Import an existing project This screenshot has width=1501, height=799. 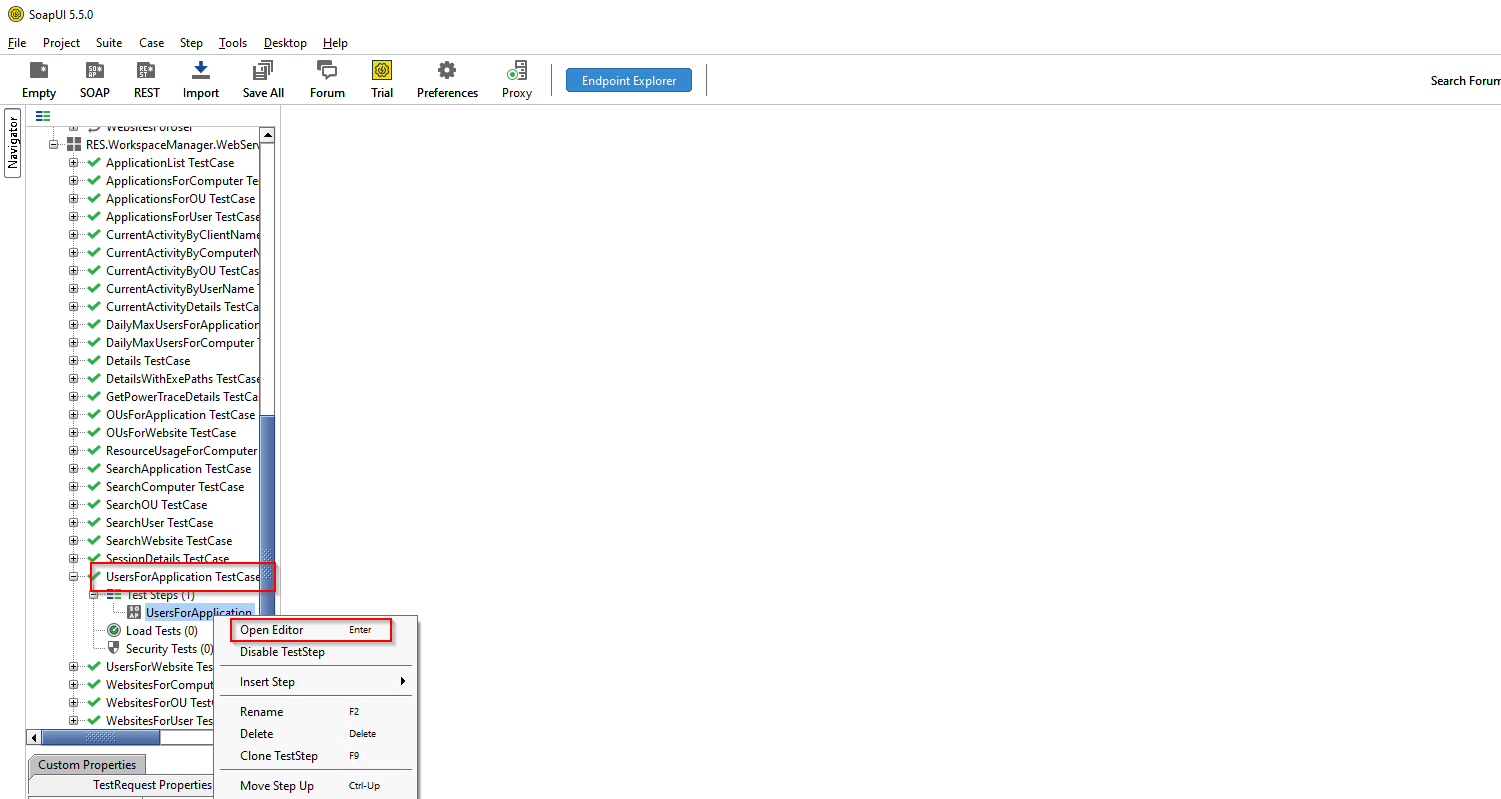[200, 79]
